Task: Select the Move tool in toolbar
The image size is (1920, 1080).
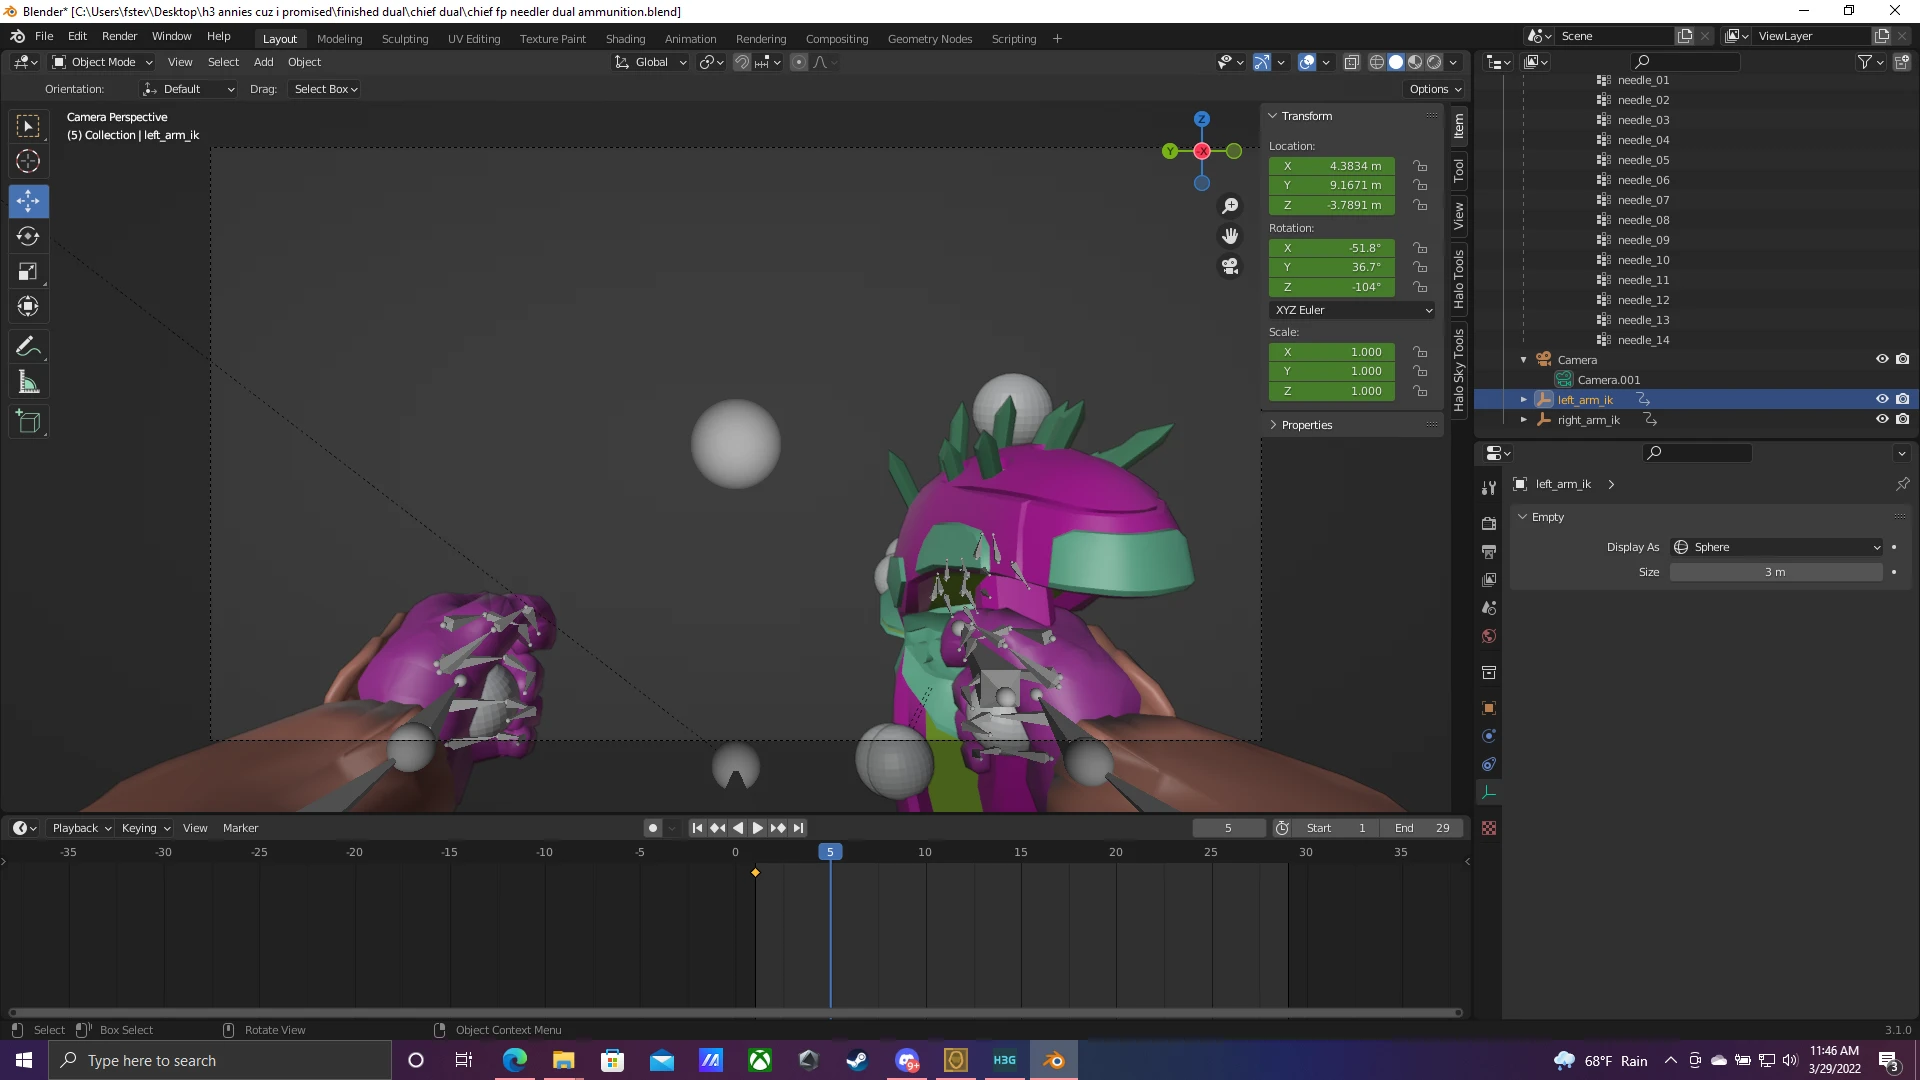Action: point(29,198)
